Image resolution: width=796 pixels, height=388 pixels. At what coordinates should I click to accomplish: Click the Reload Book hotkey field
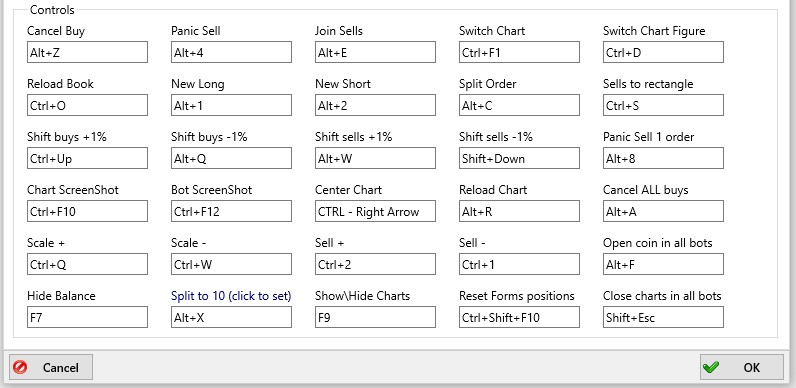pos(87,105)
